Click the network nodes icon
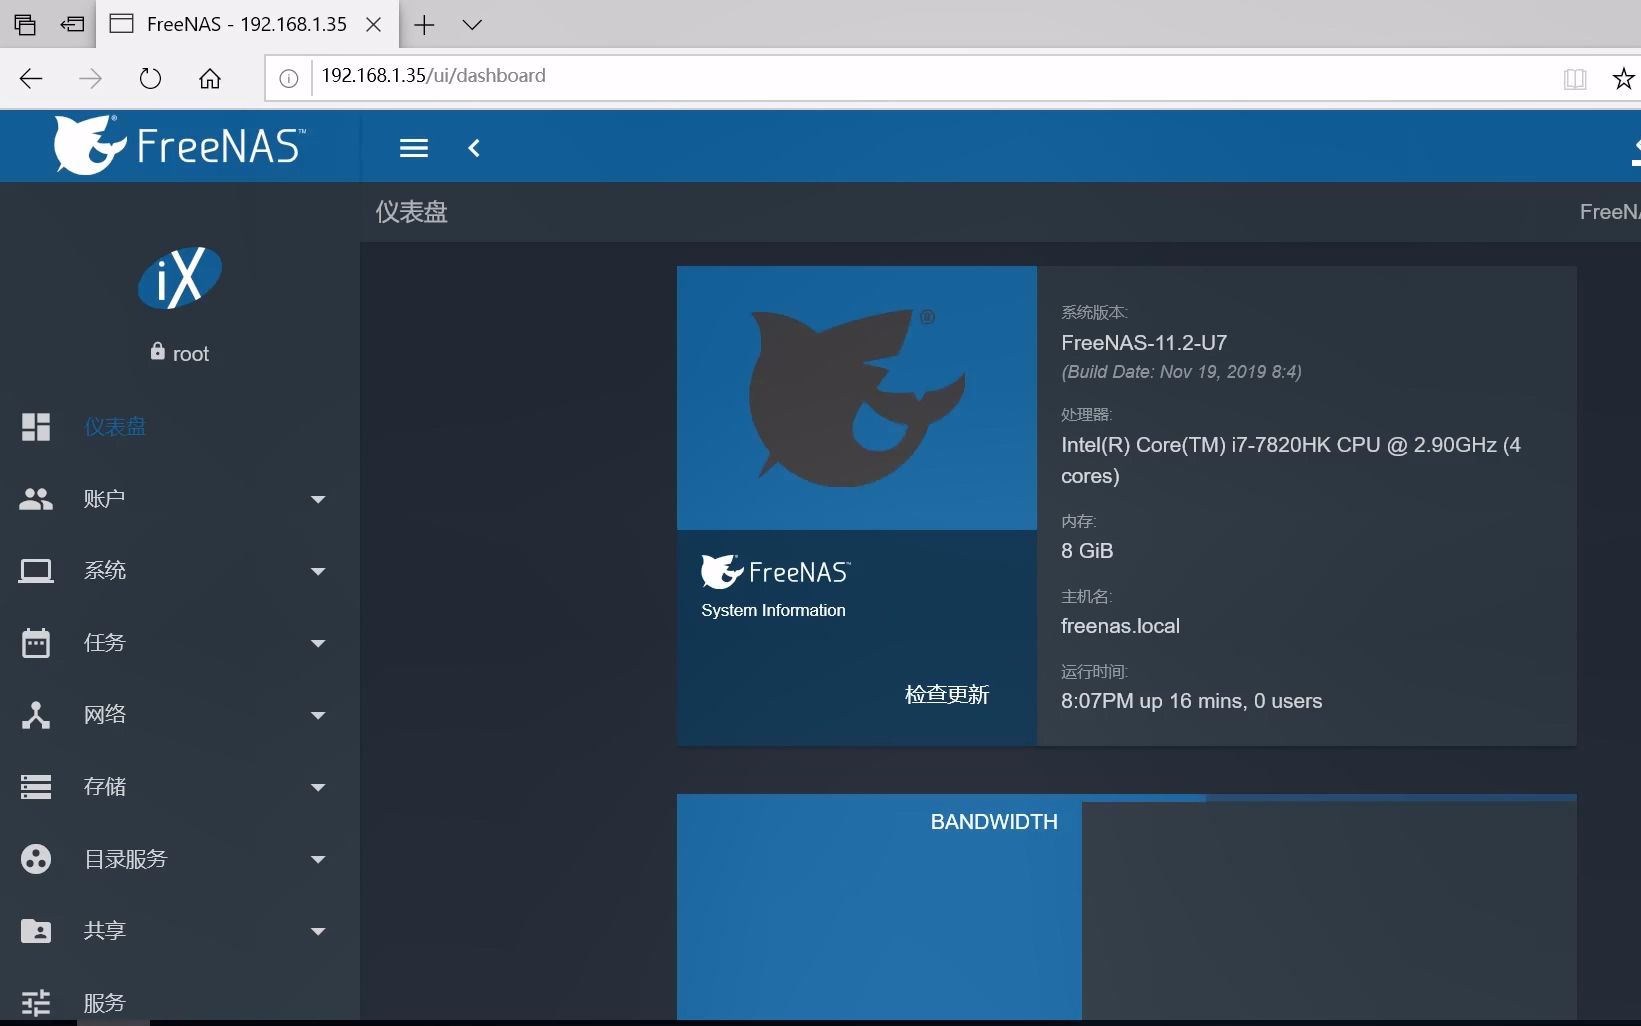This screenshot has height=1026, width=1641. point(36,715)
